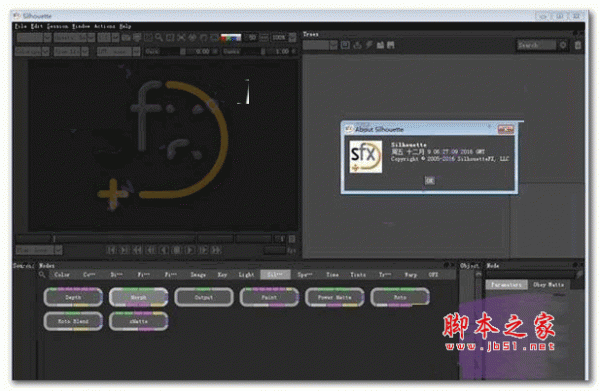Open the Actions menu
This screenshot has height=391, width=600.
[x=104, y=26]
